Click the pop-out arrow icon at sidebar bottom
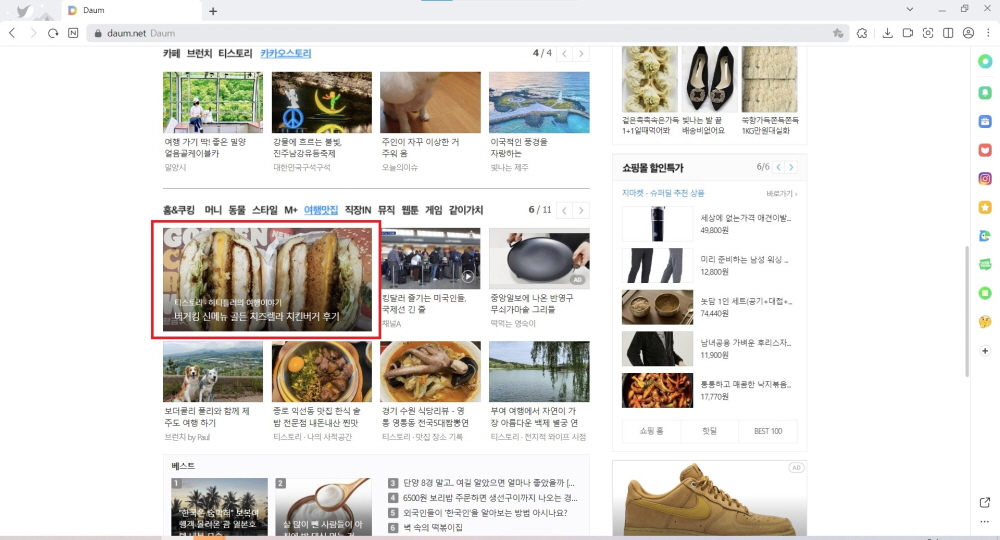This screenshot has width=1000, height=540. click(985, 502)
